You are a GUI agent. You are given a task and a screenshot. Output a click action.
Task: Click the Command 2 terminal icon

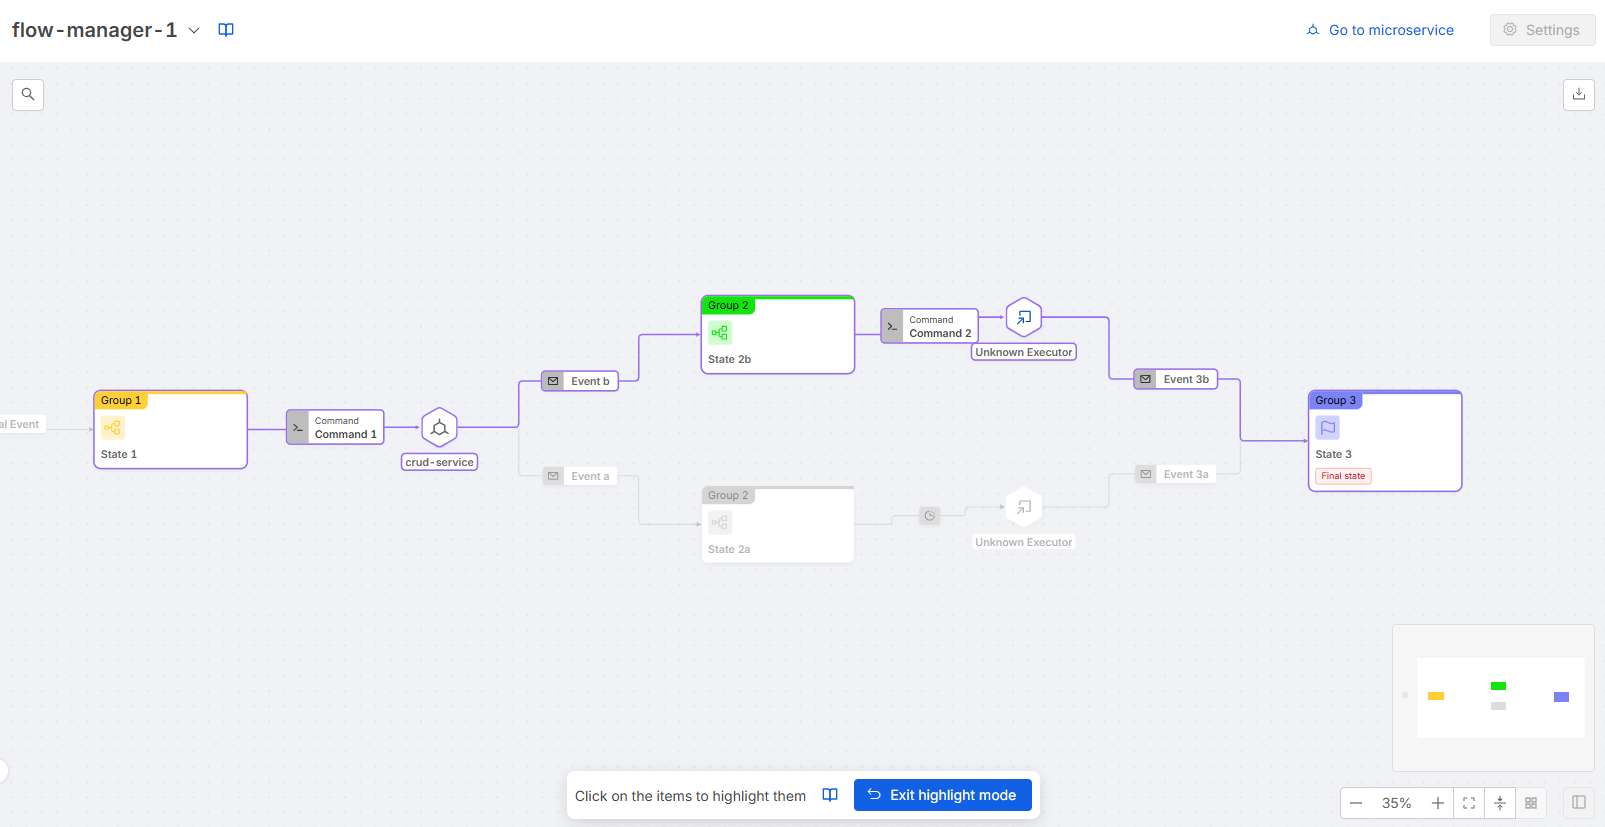[x=892, y=326]
